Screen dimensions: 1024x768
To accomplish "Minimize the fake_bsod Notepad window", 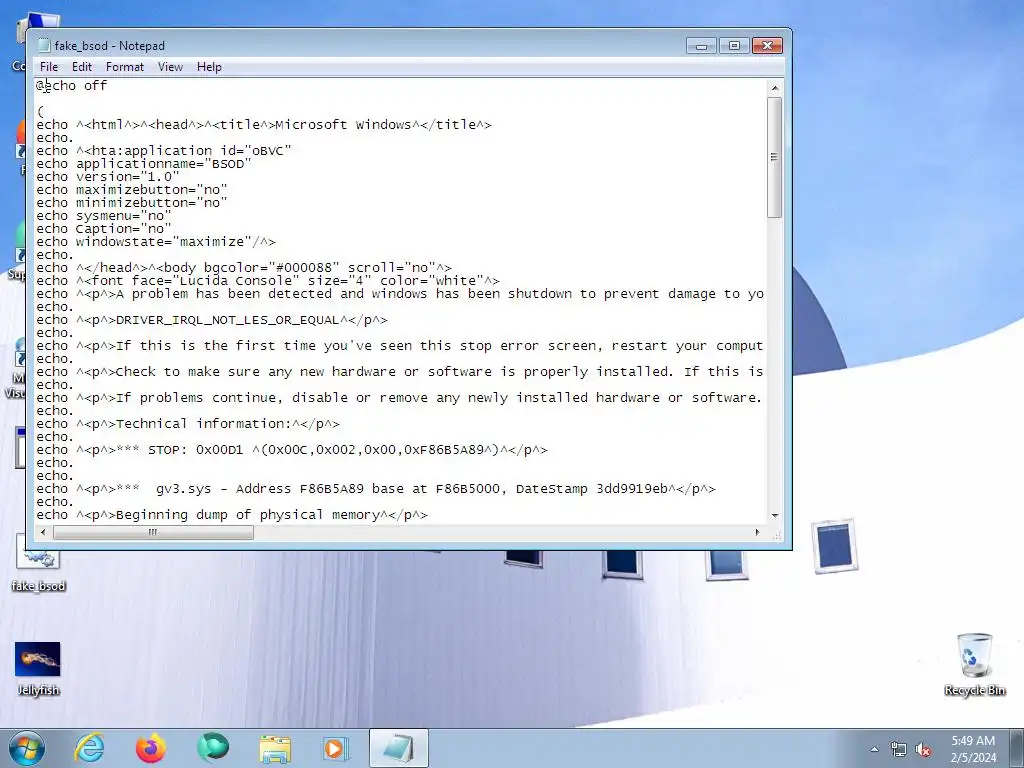I will (701, 45).
